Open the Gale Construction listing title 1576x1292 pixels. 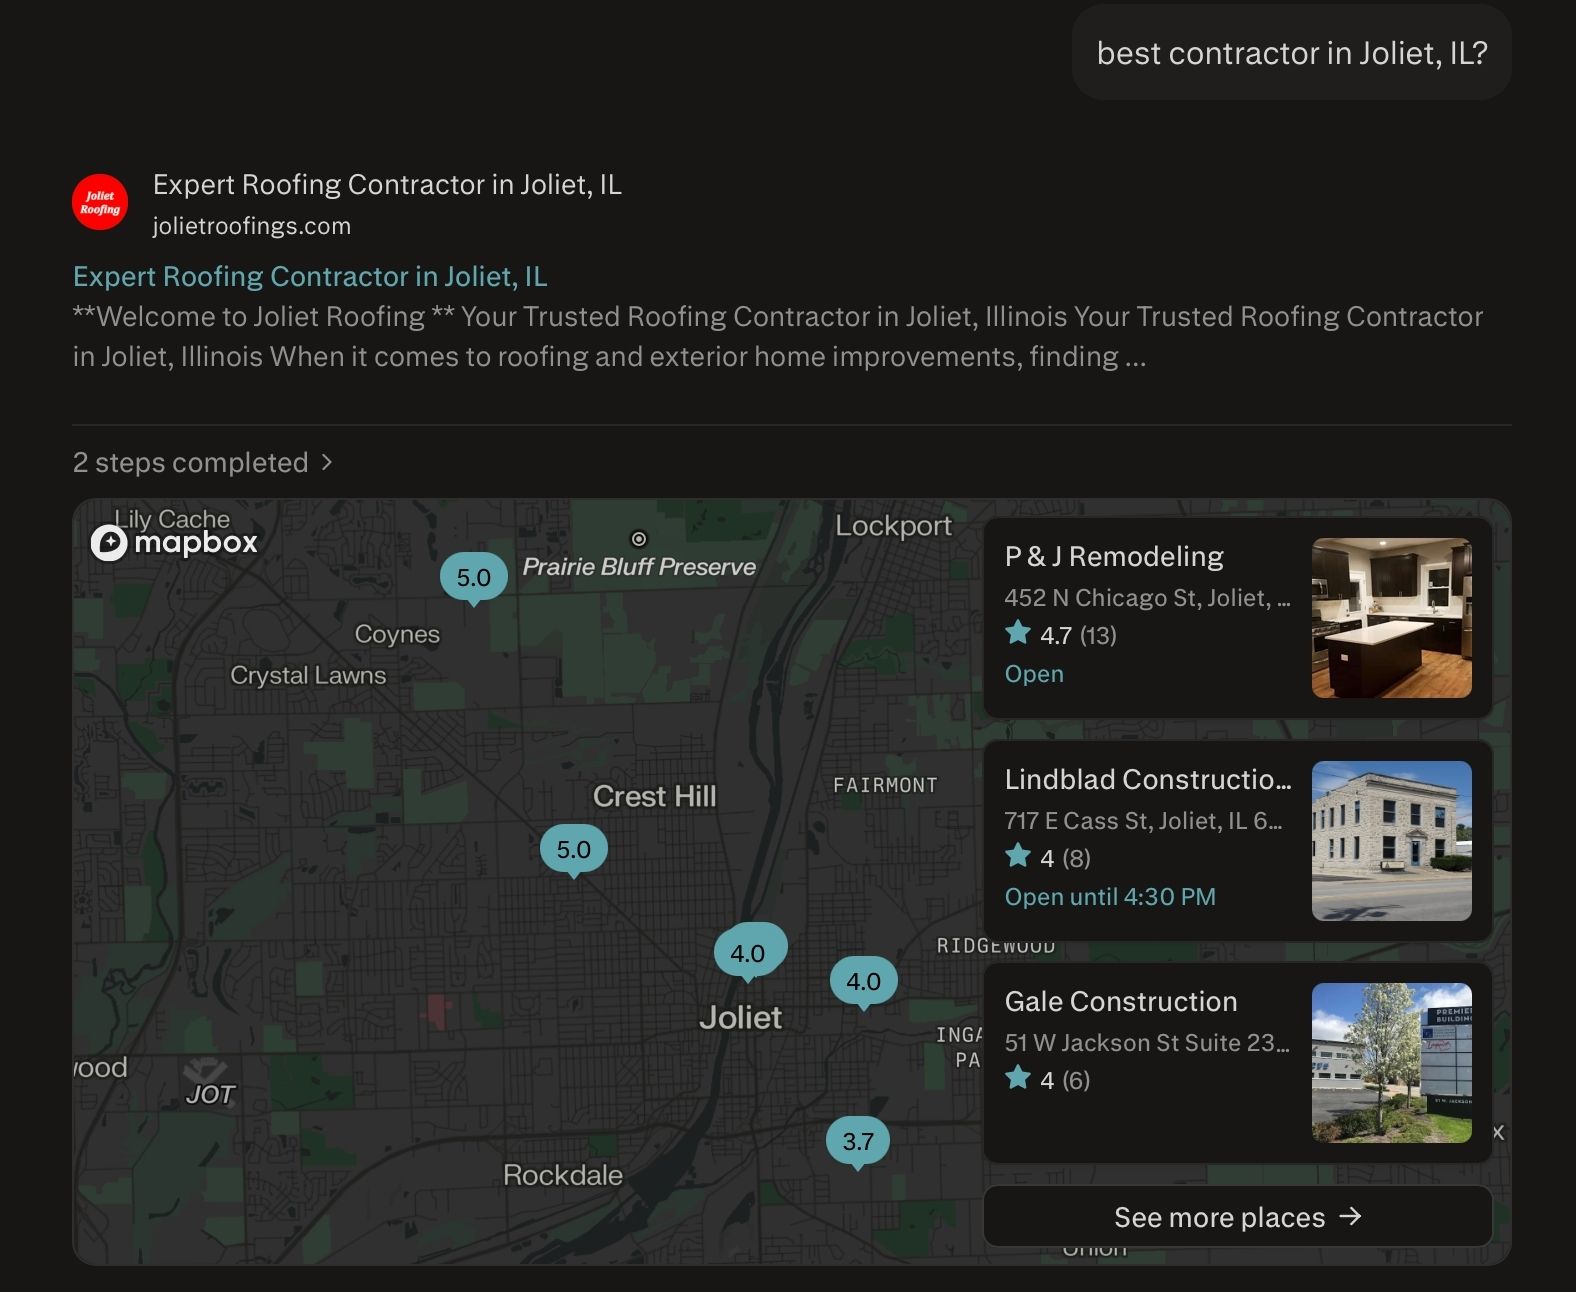coord(1120,1001)
